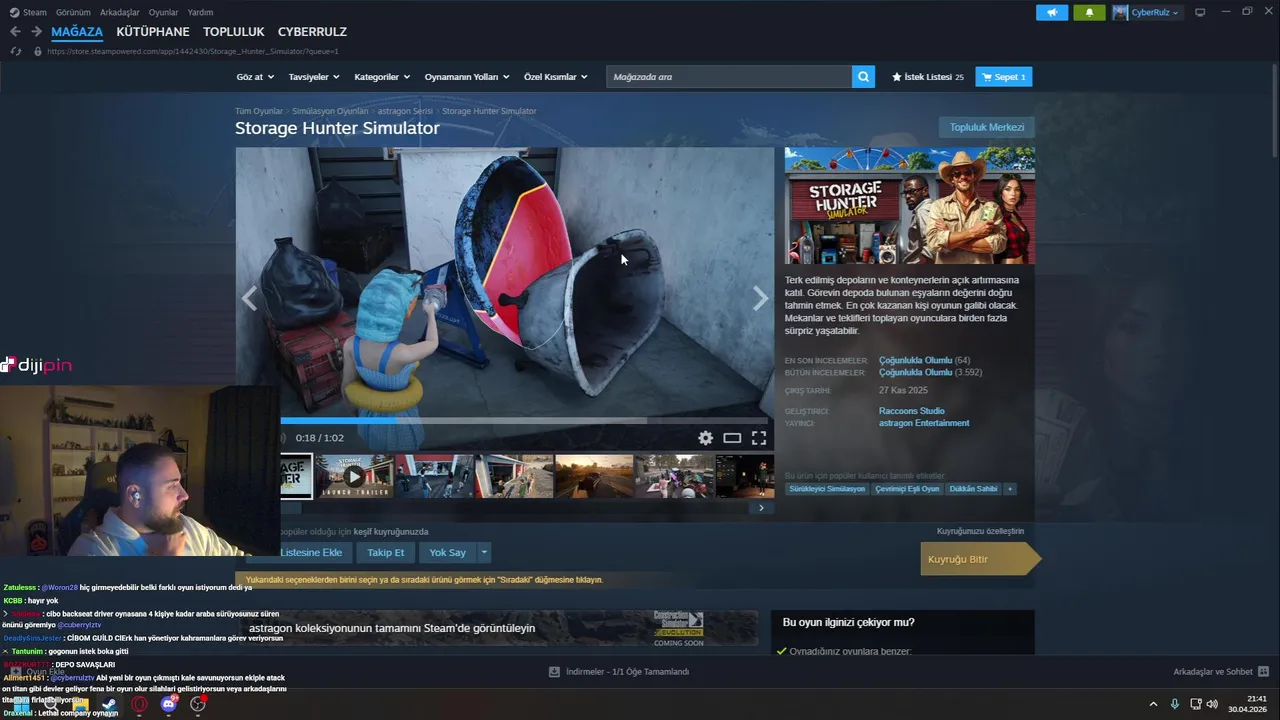The image size is (1280, 720).
Task: Open Topluluk Merkezi
Action: coord(986,127)
